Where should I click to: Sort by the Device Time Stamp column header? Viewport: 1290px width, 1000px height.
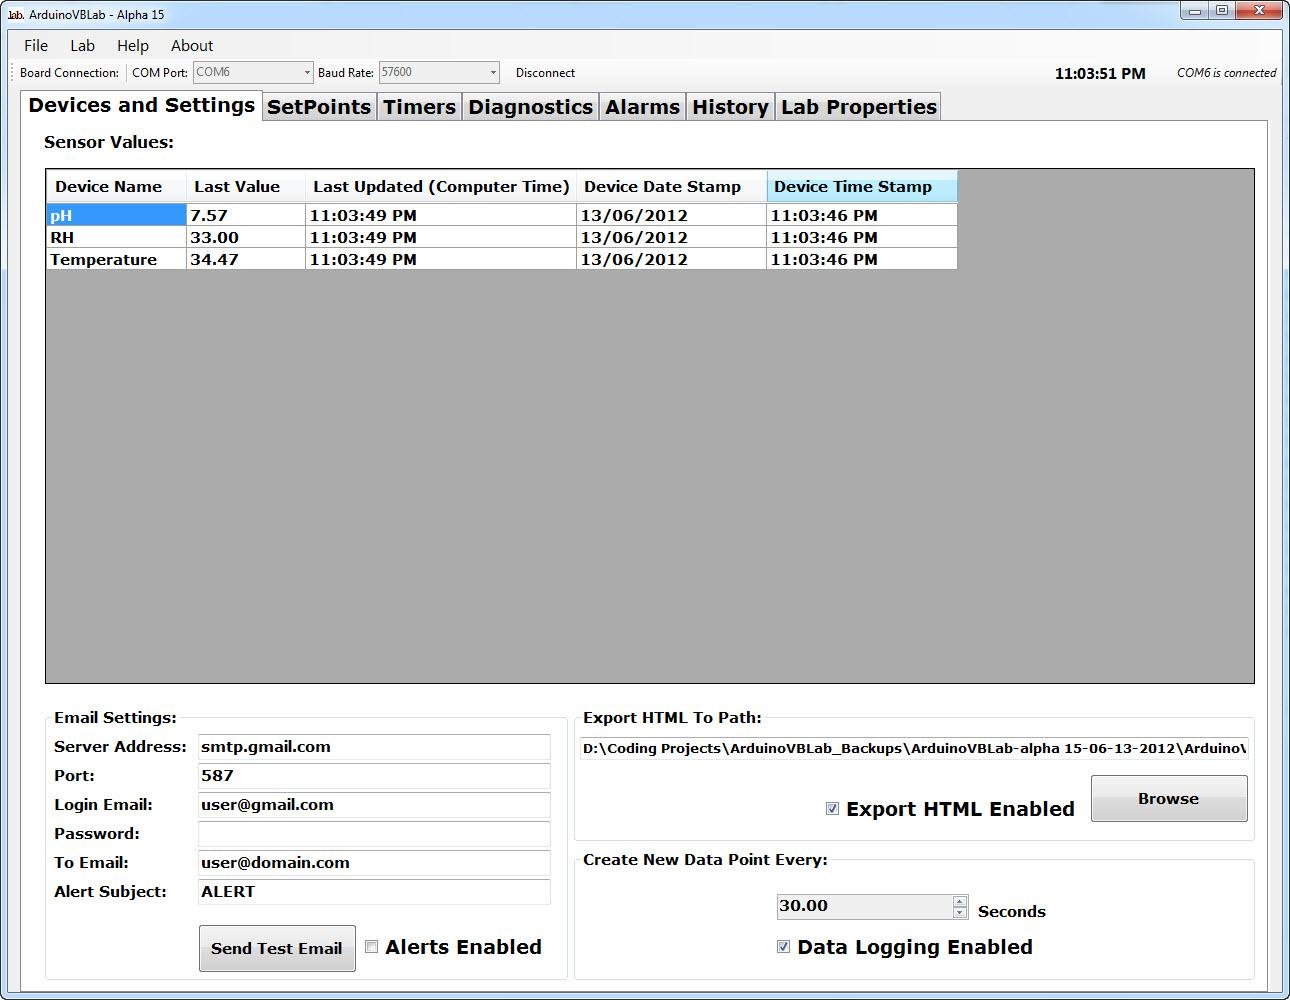pyautogui.click(x=860, y=186)
